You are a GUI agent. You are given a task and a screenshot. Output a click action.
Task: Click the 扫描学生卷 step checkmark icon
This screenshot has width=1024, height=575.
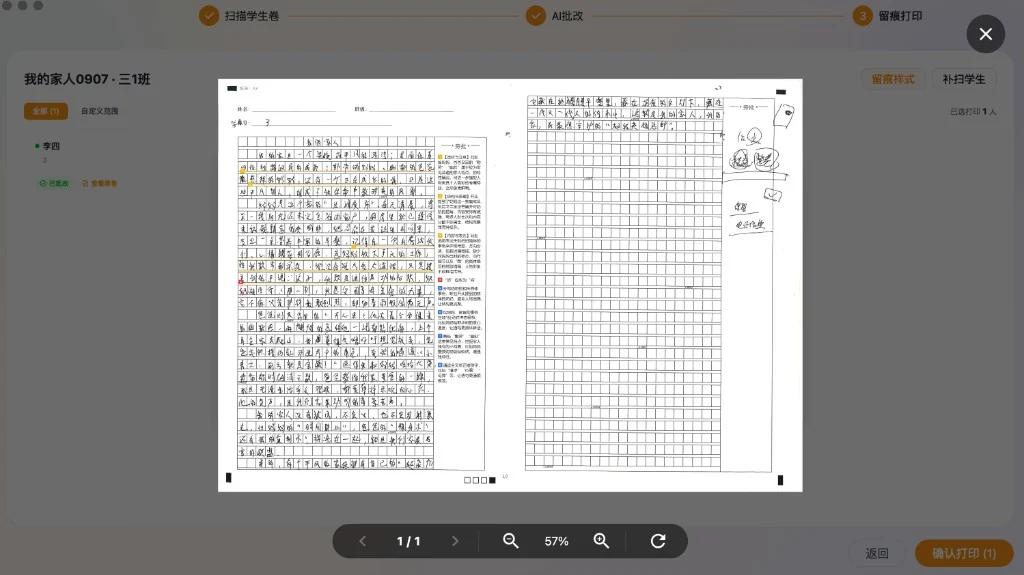tap(209, 16)
